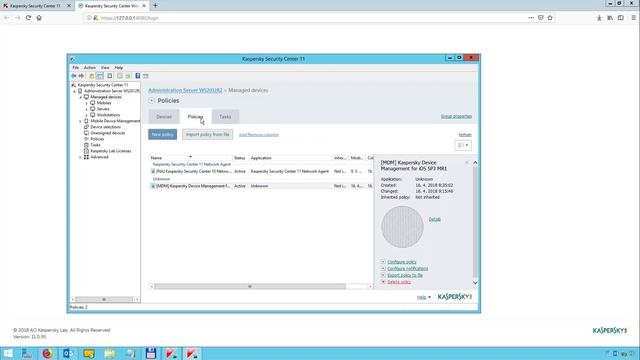Switch to the Tasks tab
Viewport: 640px width, 360px height.
pyautogui.click(x=225, y=117)
